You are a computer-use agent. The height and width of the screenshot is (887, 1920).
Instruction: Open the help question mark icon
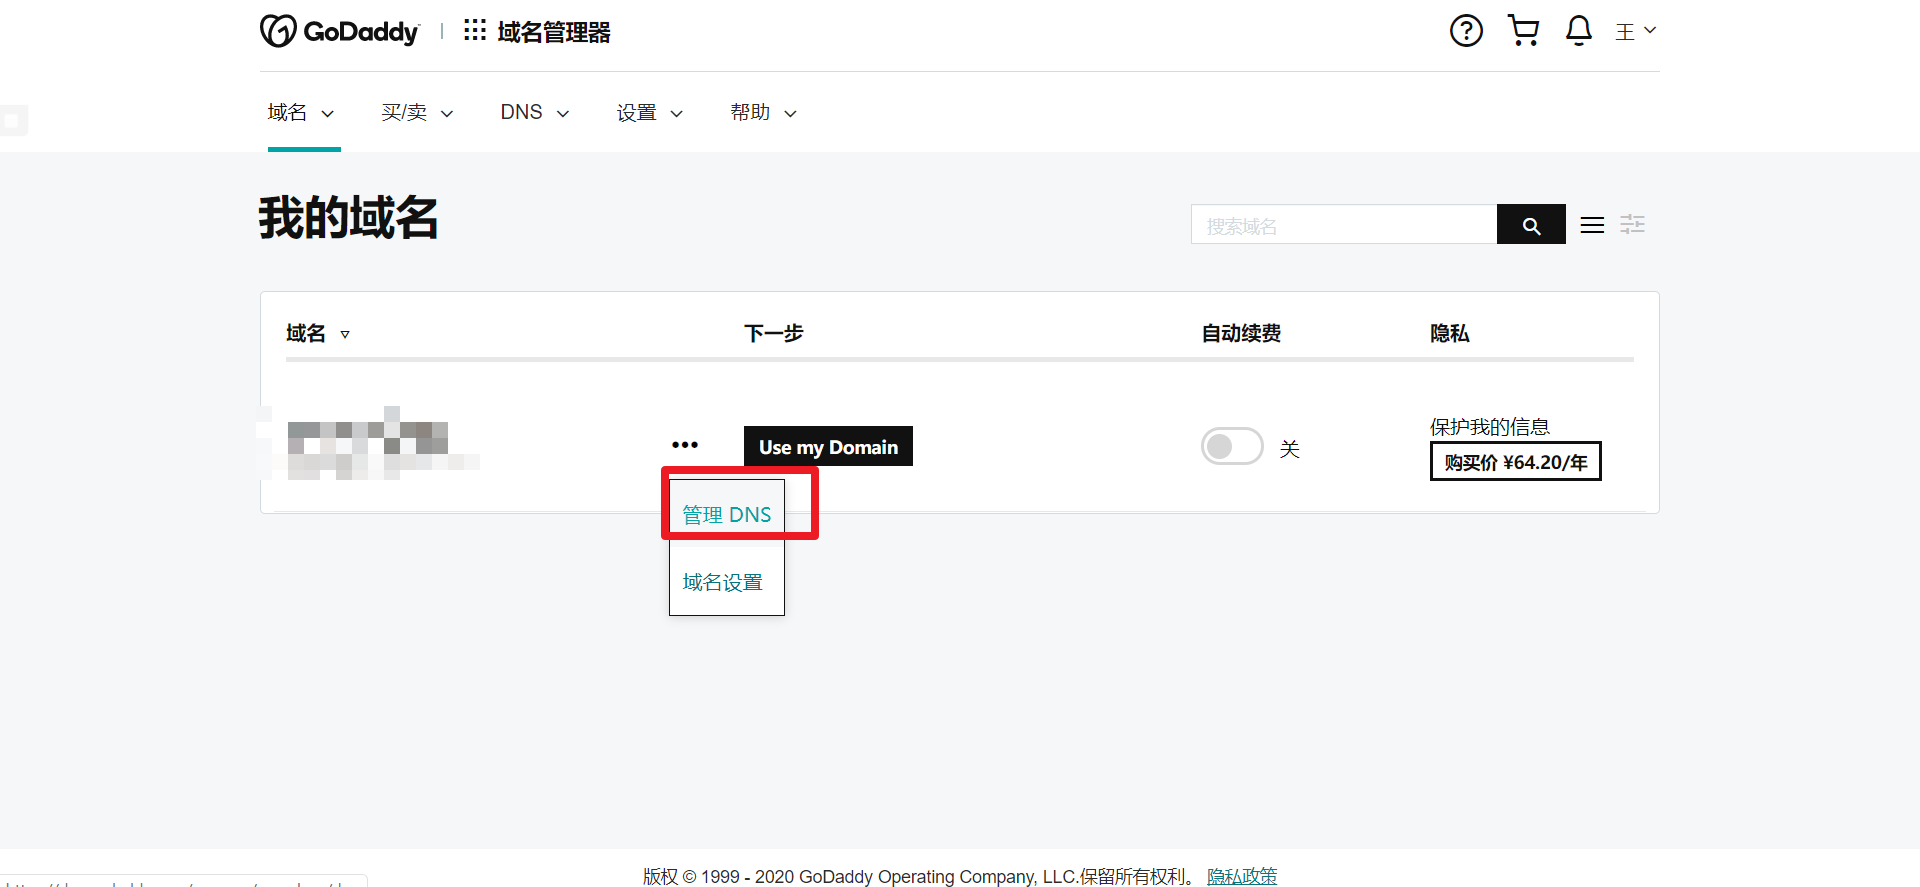coord(1466,31)
